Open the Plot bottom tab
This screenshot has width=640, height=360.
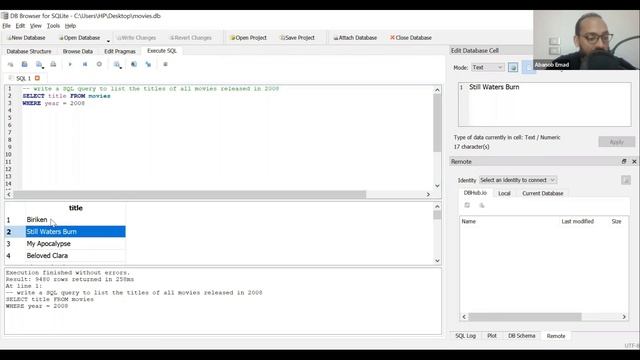pos(492,336)
